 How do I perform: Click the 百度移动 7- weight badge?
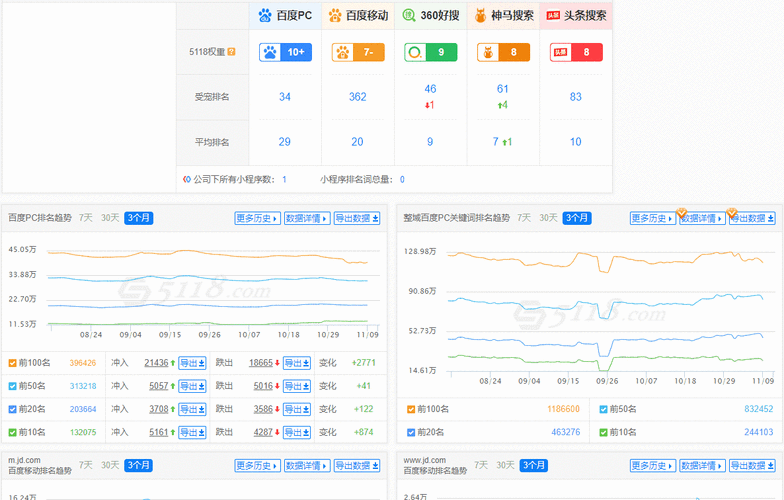click(x=357, y=52)
